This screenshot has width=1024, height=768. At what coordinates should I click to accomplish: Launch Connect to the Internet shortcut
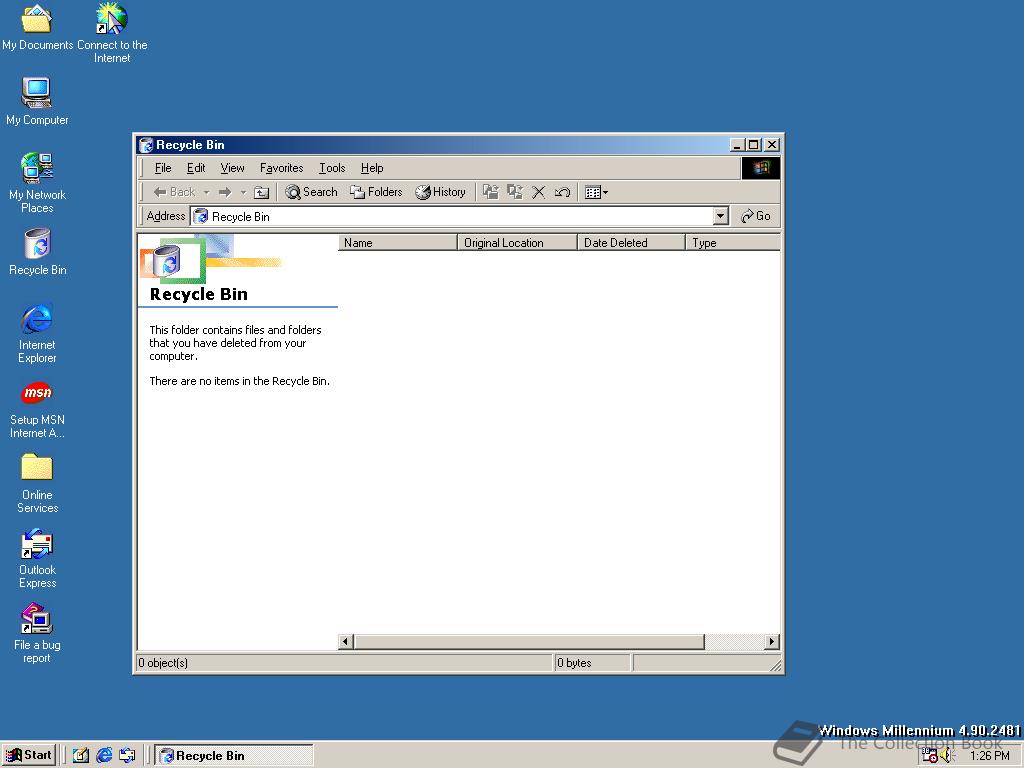[x=112, y=33]
